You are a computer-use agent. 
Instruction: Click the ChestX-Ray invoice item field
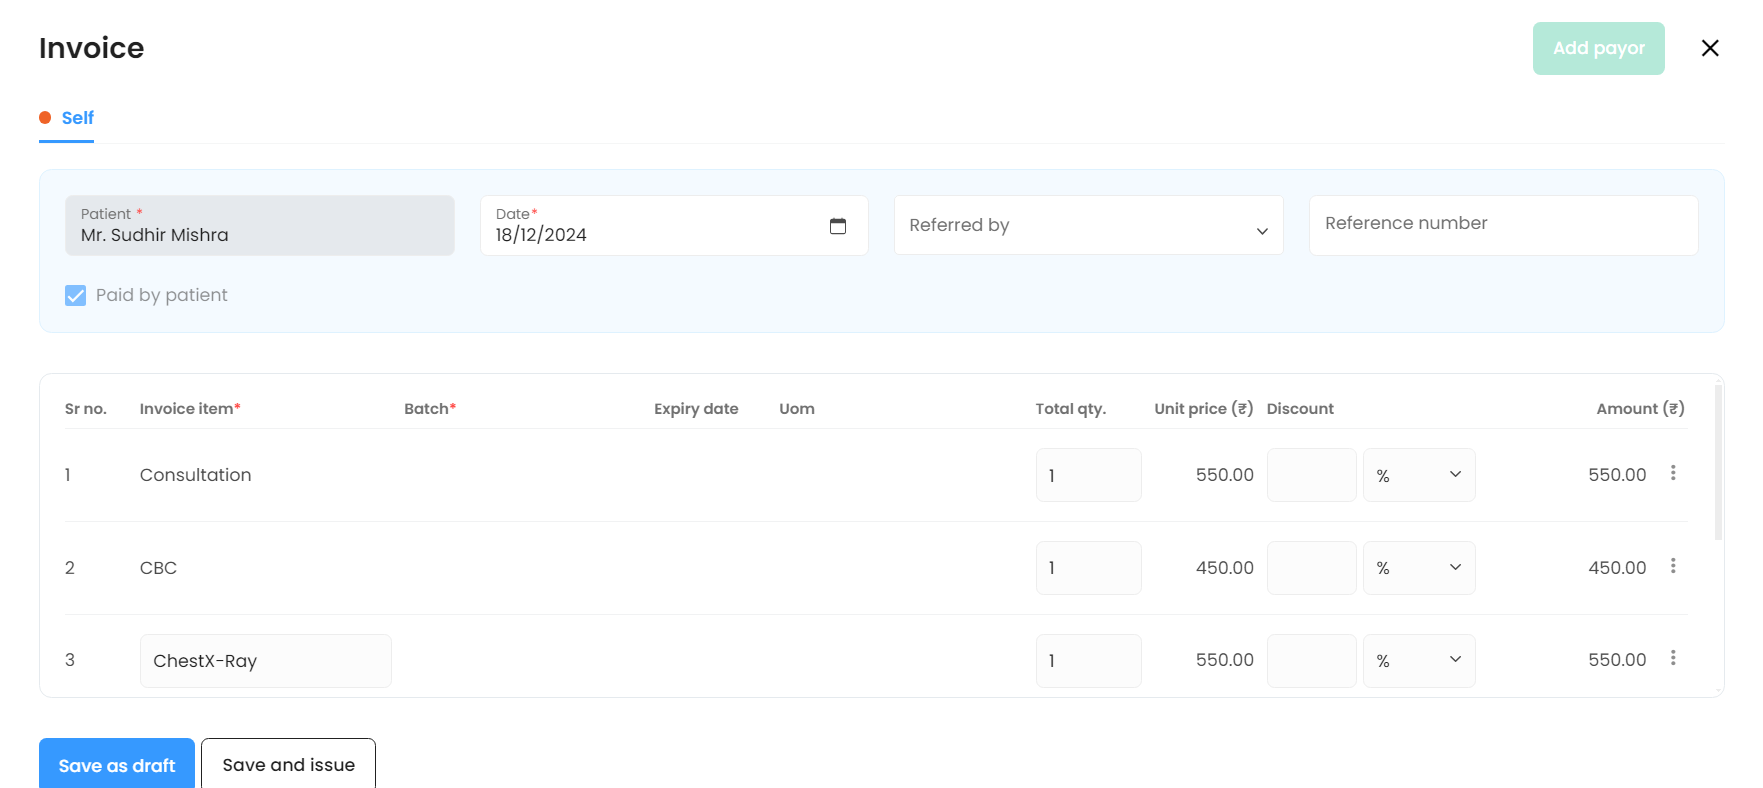tap(265, 661)
